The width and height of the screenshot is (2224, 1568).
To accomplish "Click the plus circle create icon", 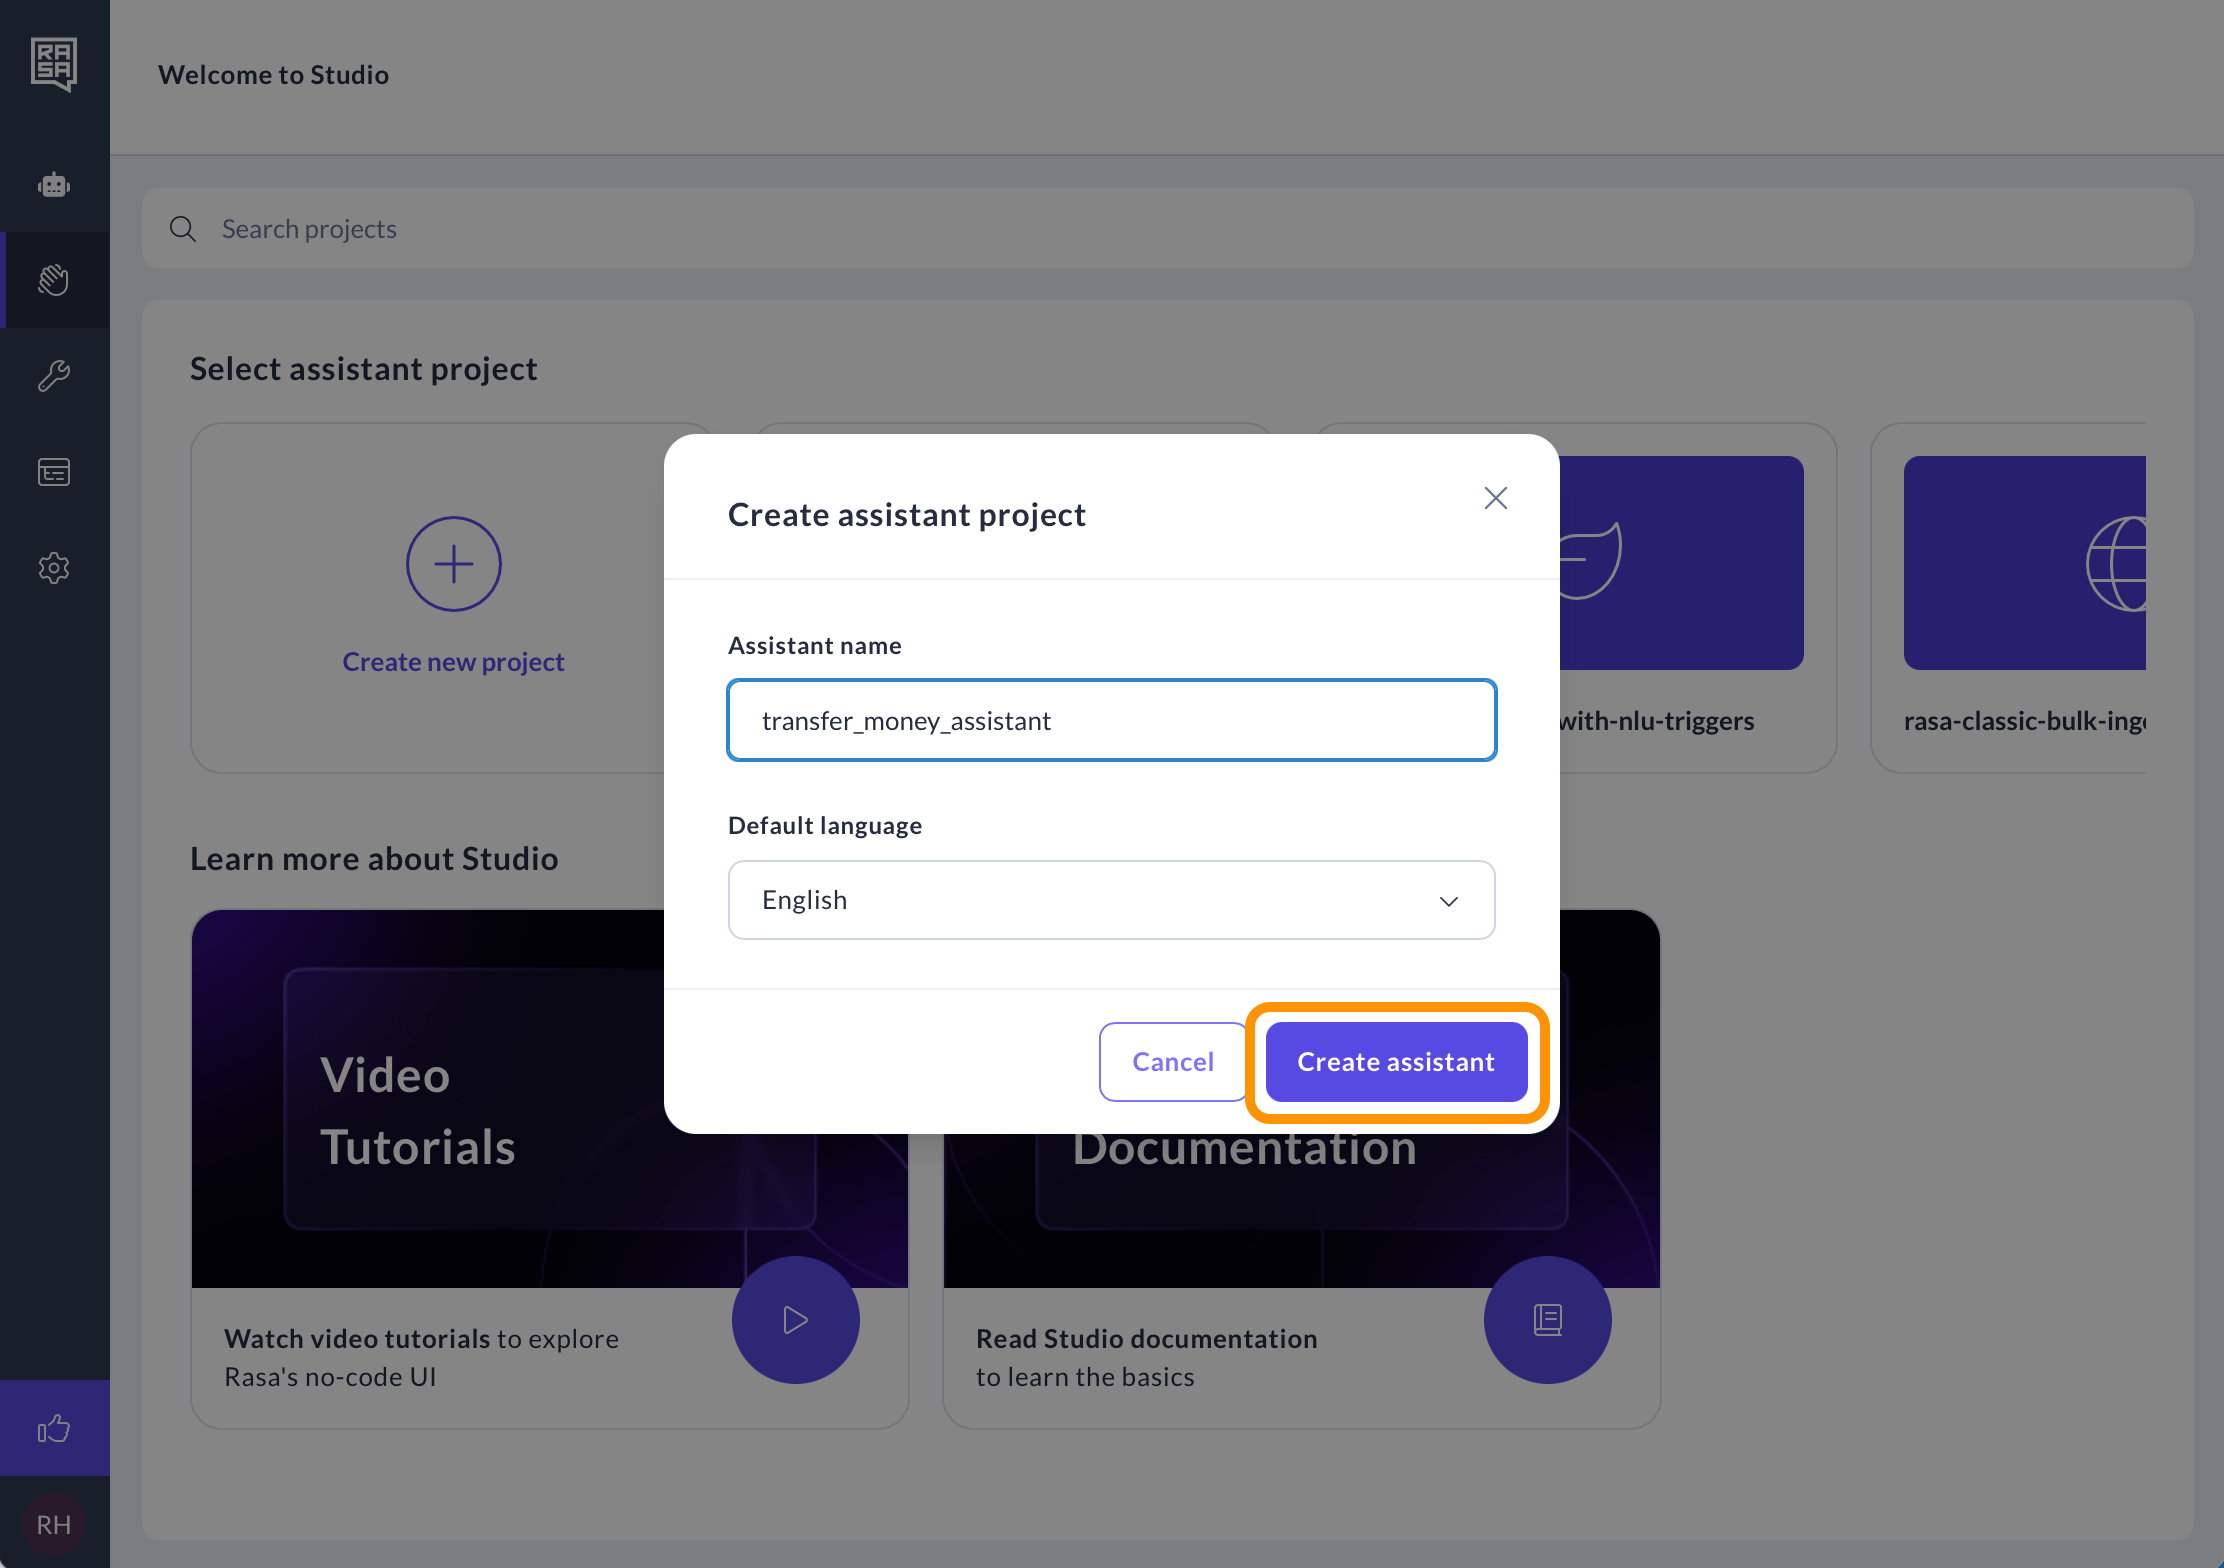I will [x=453, y=564].
